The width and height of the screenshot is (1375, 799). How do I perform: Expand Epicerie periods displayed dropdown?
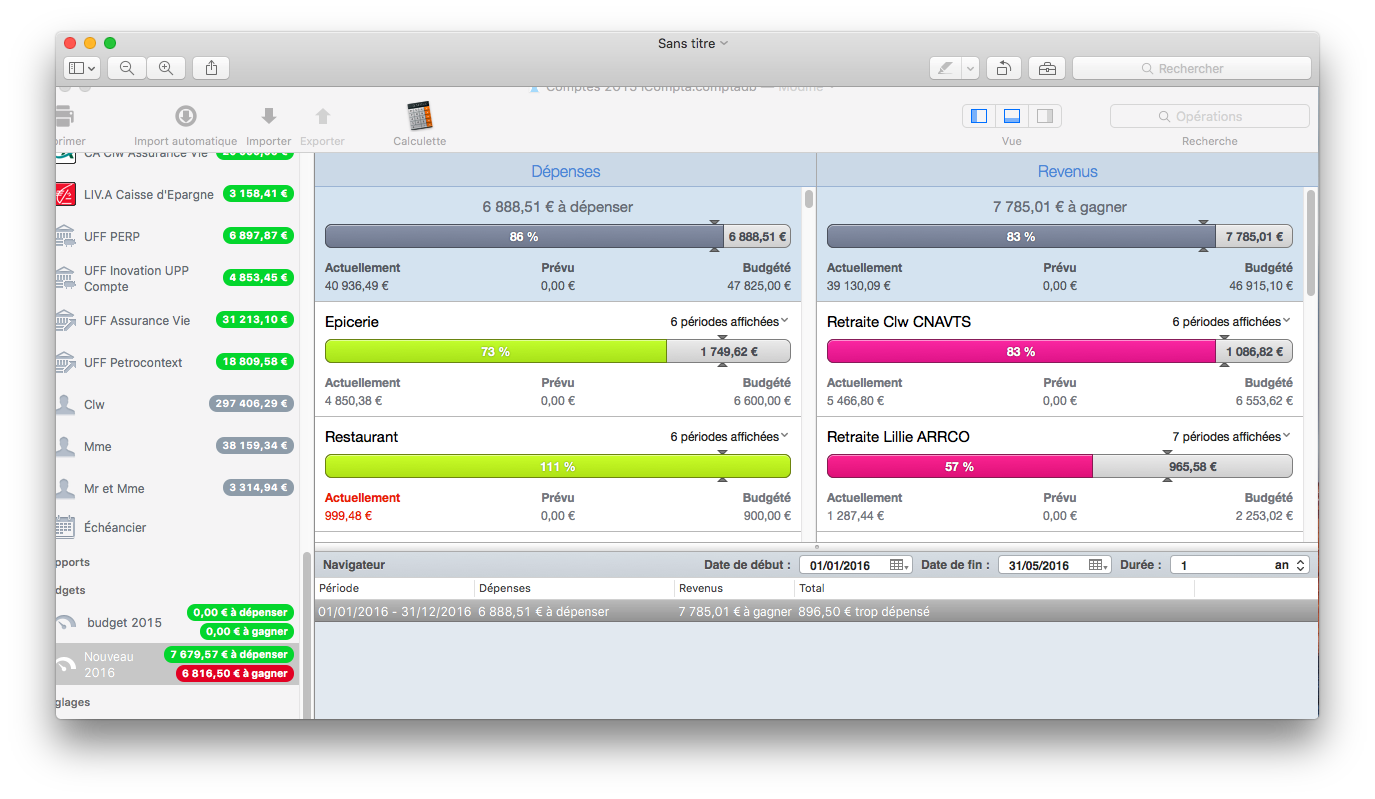tap(729, 322)
